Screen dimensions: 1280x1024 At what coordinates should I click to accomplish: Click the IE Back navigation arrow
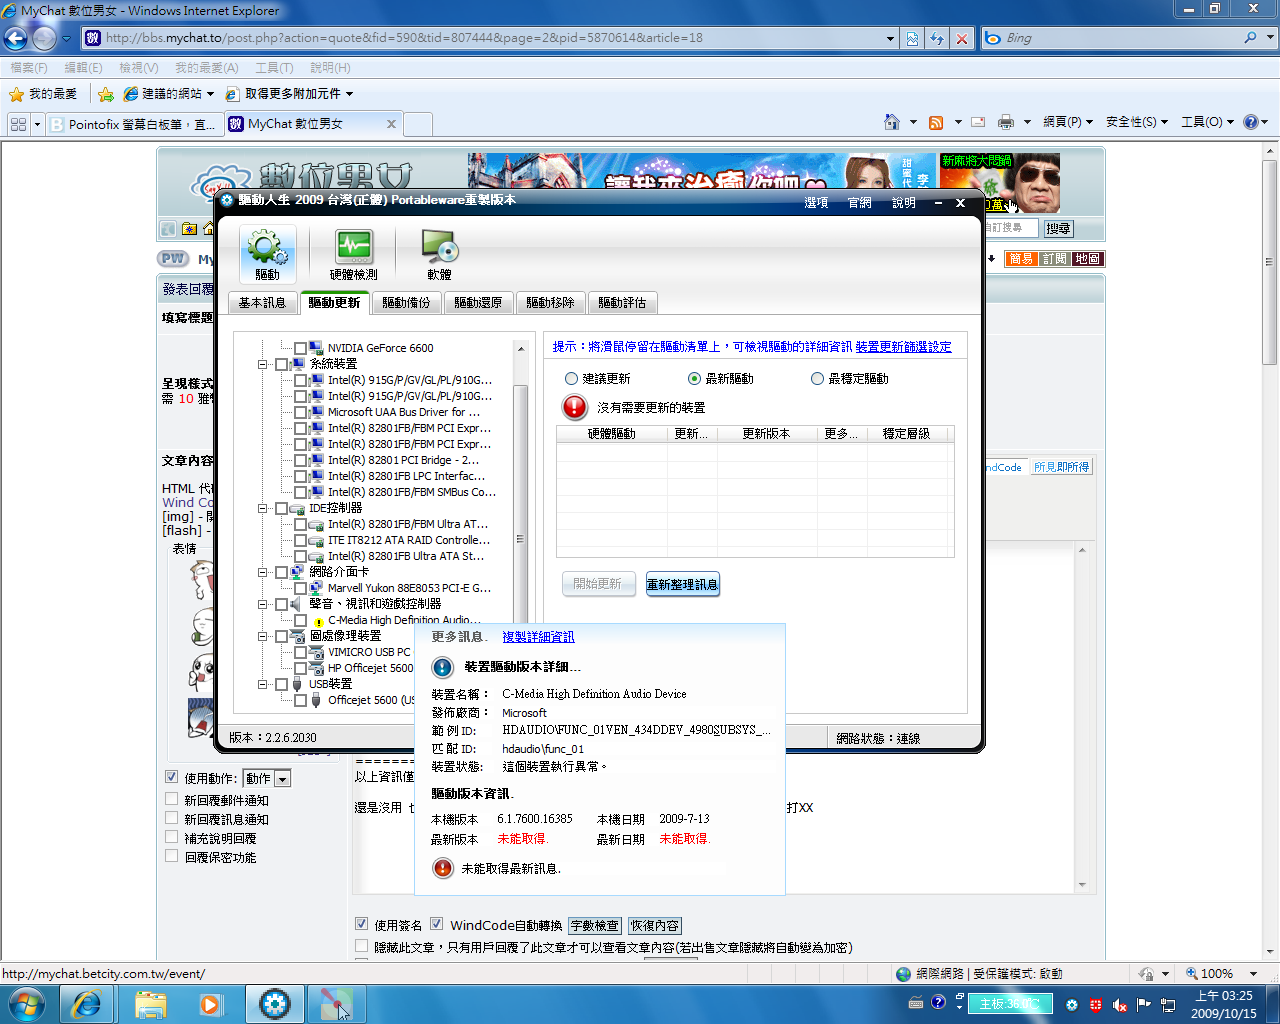[16, 38]
